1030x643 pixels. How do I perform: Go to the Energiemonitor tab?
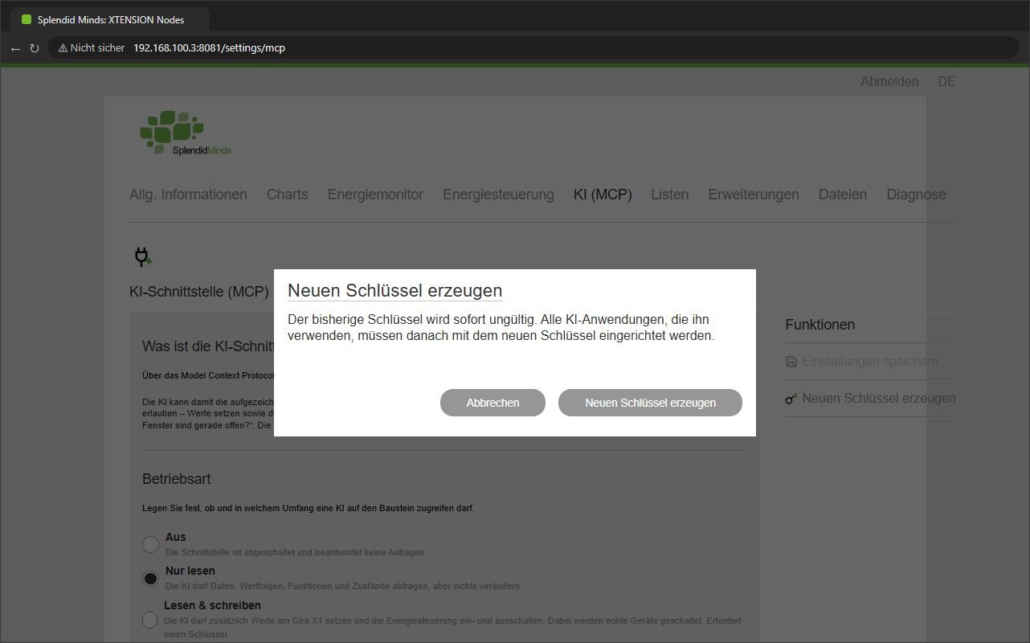(375, 194)
